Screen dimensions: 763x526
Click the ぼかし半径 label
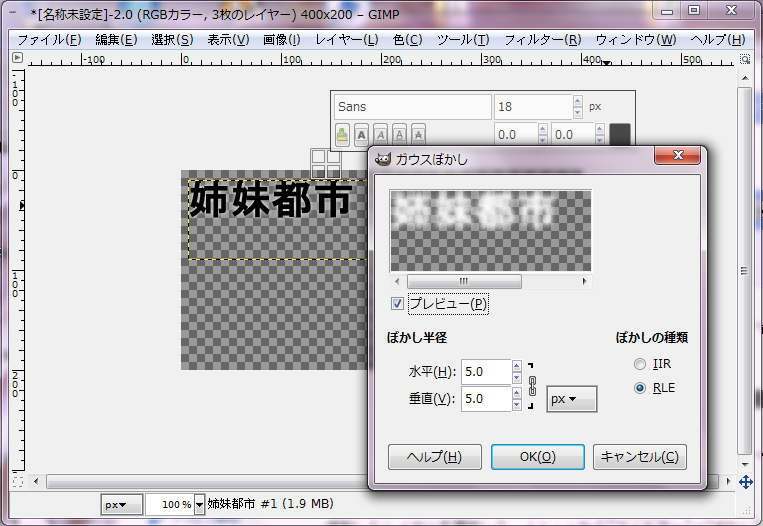coord(417,337)
